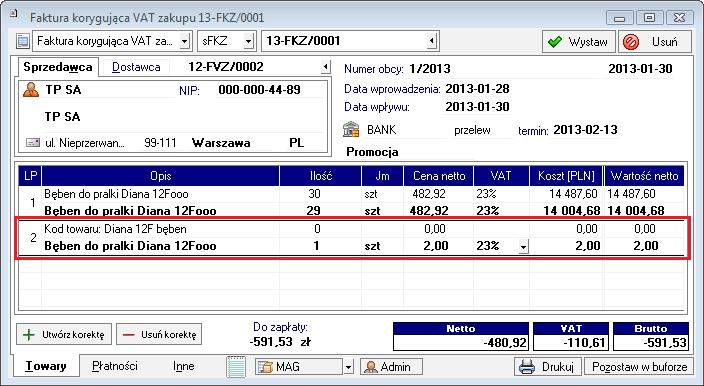Click the Utwórz korektę button
The height and width of the screenshot is (386, 704).
point(64,334)
